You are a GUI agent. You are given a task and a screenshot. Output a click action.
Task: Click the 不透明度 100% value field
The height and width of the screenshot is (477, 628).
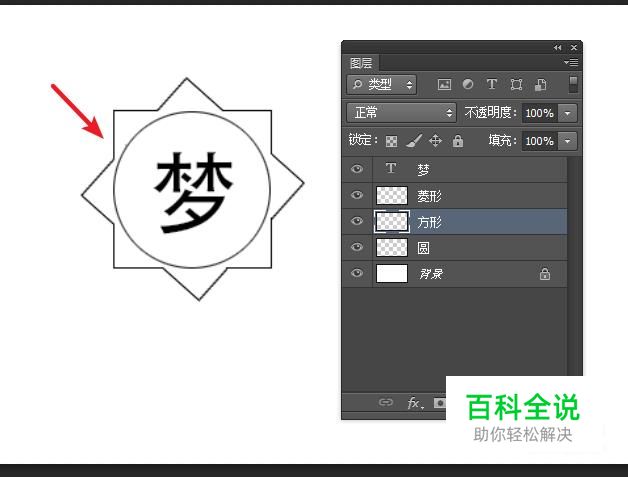tap(539, 113)
